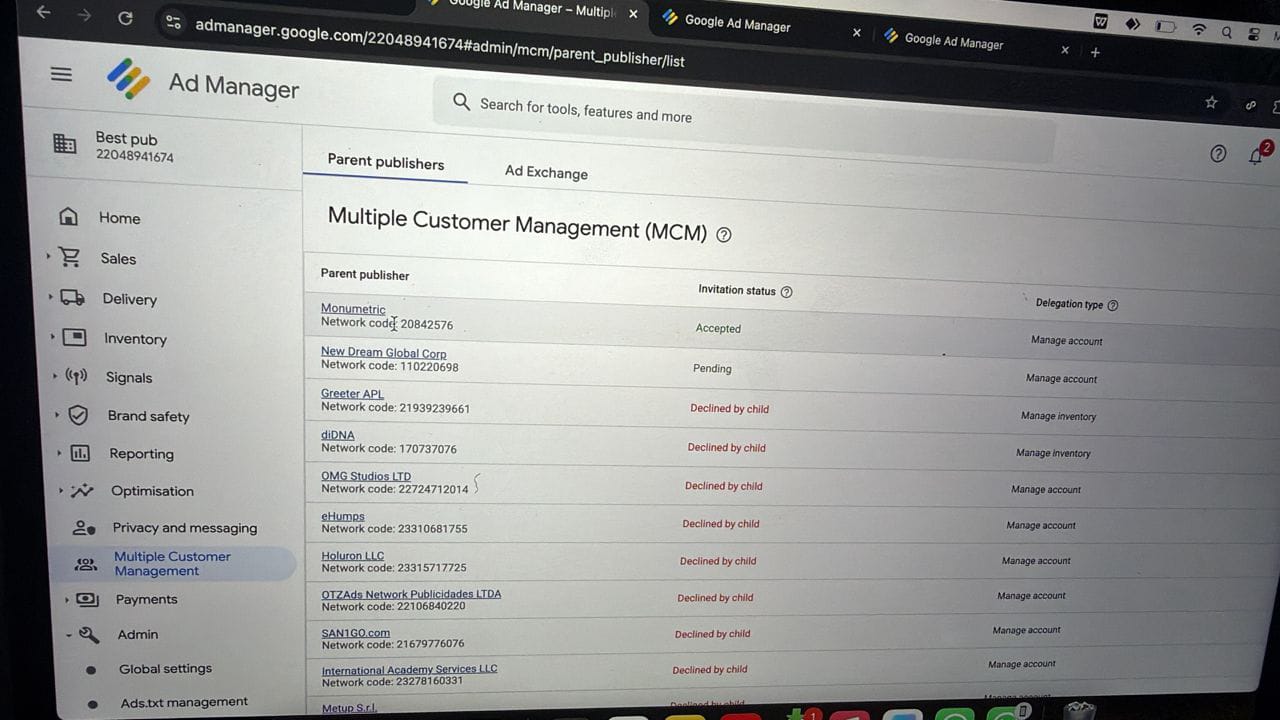Reload the page with the browser refresh icon
This screenshot has height=720, width=1280.
pyautogui.click(x=125, y=17)
